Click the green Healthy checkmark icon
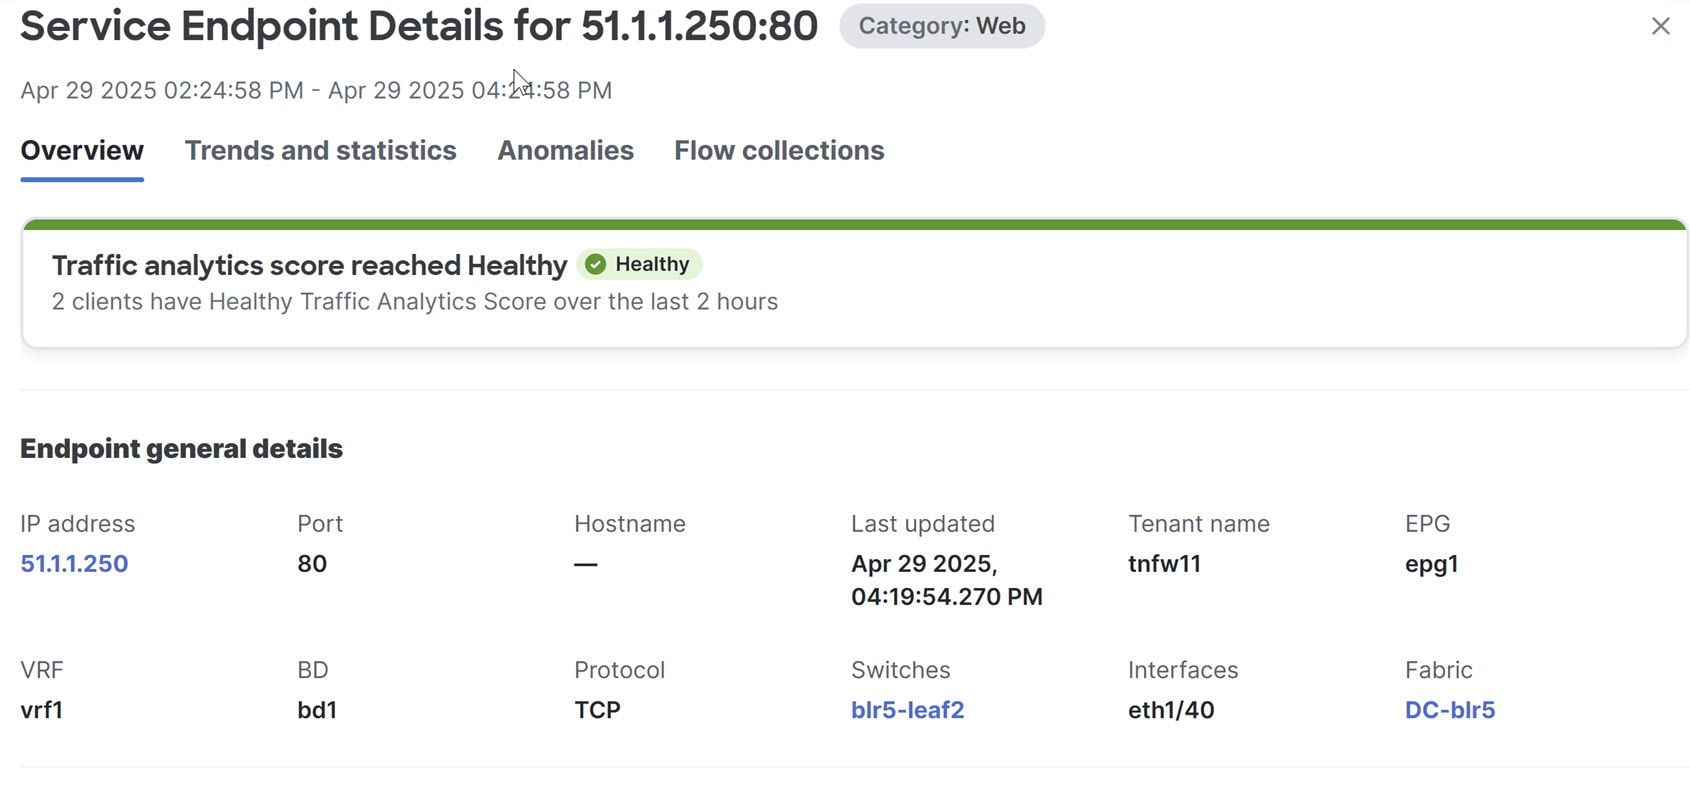The width and height of the screenshot is (1690, 785). tap(596, 264)
